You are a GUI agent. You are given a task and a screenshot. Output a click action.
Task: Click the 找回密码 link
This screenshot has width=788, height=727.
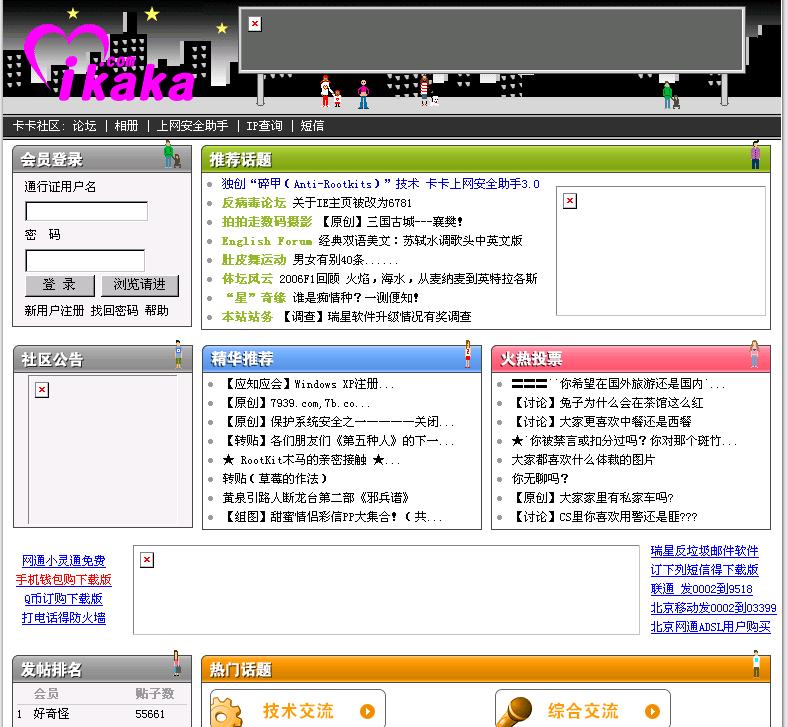(x=115, y=310)
